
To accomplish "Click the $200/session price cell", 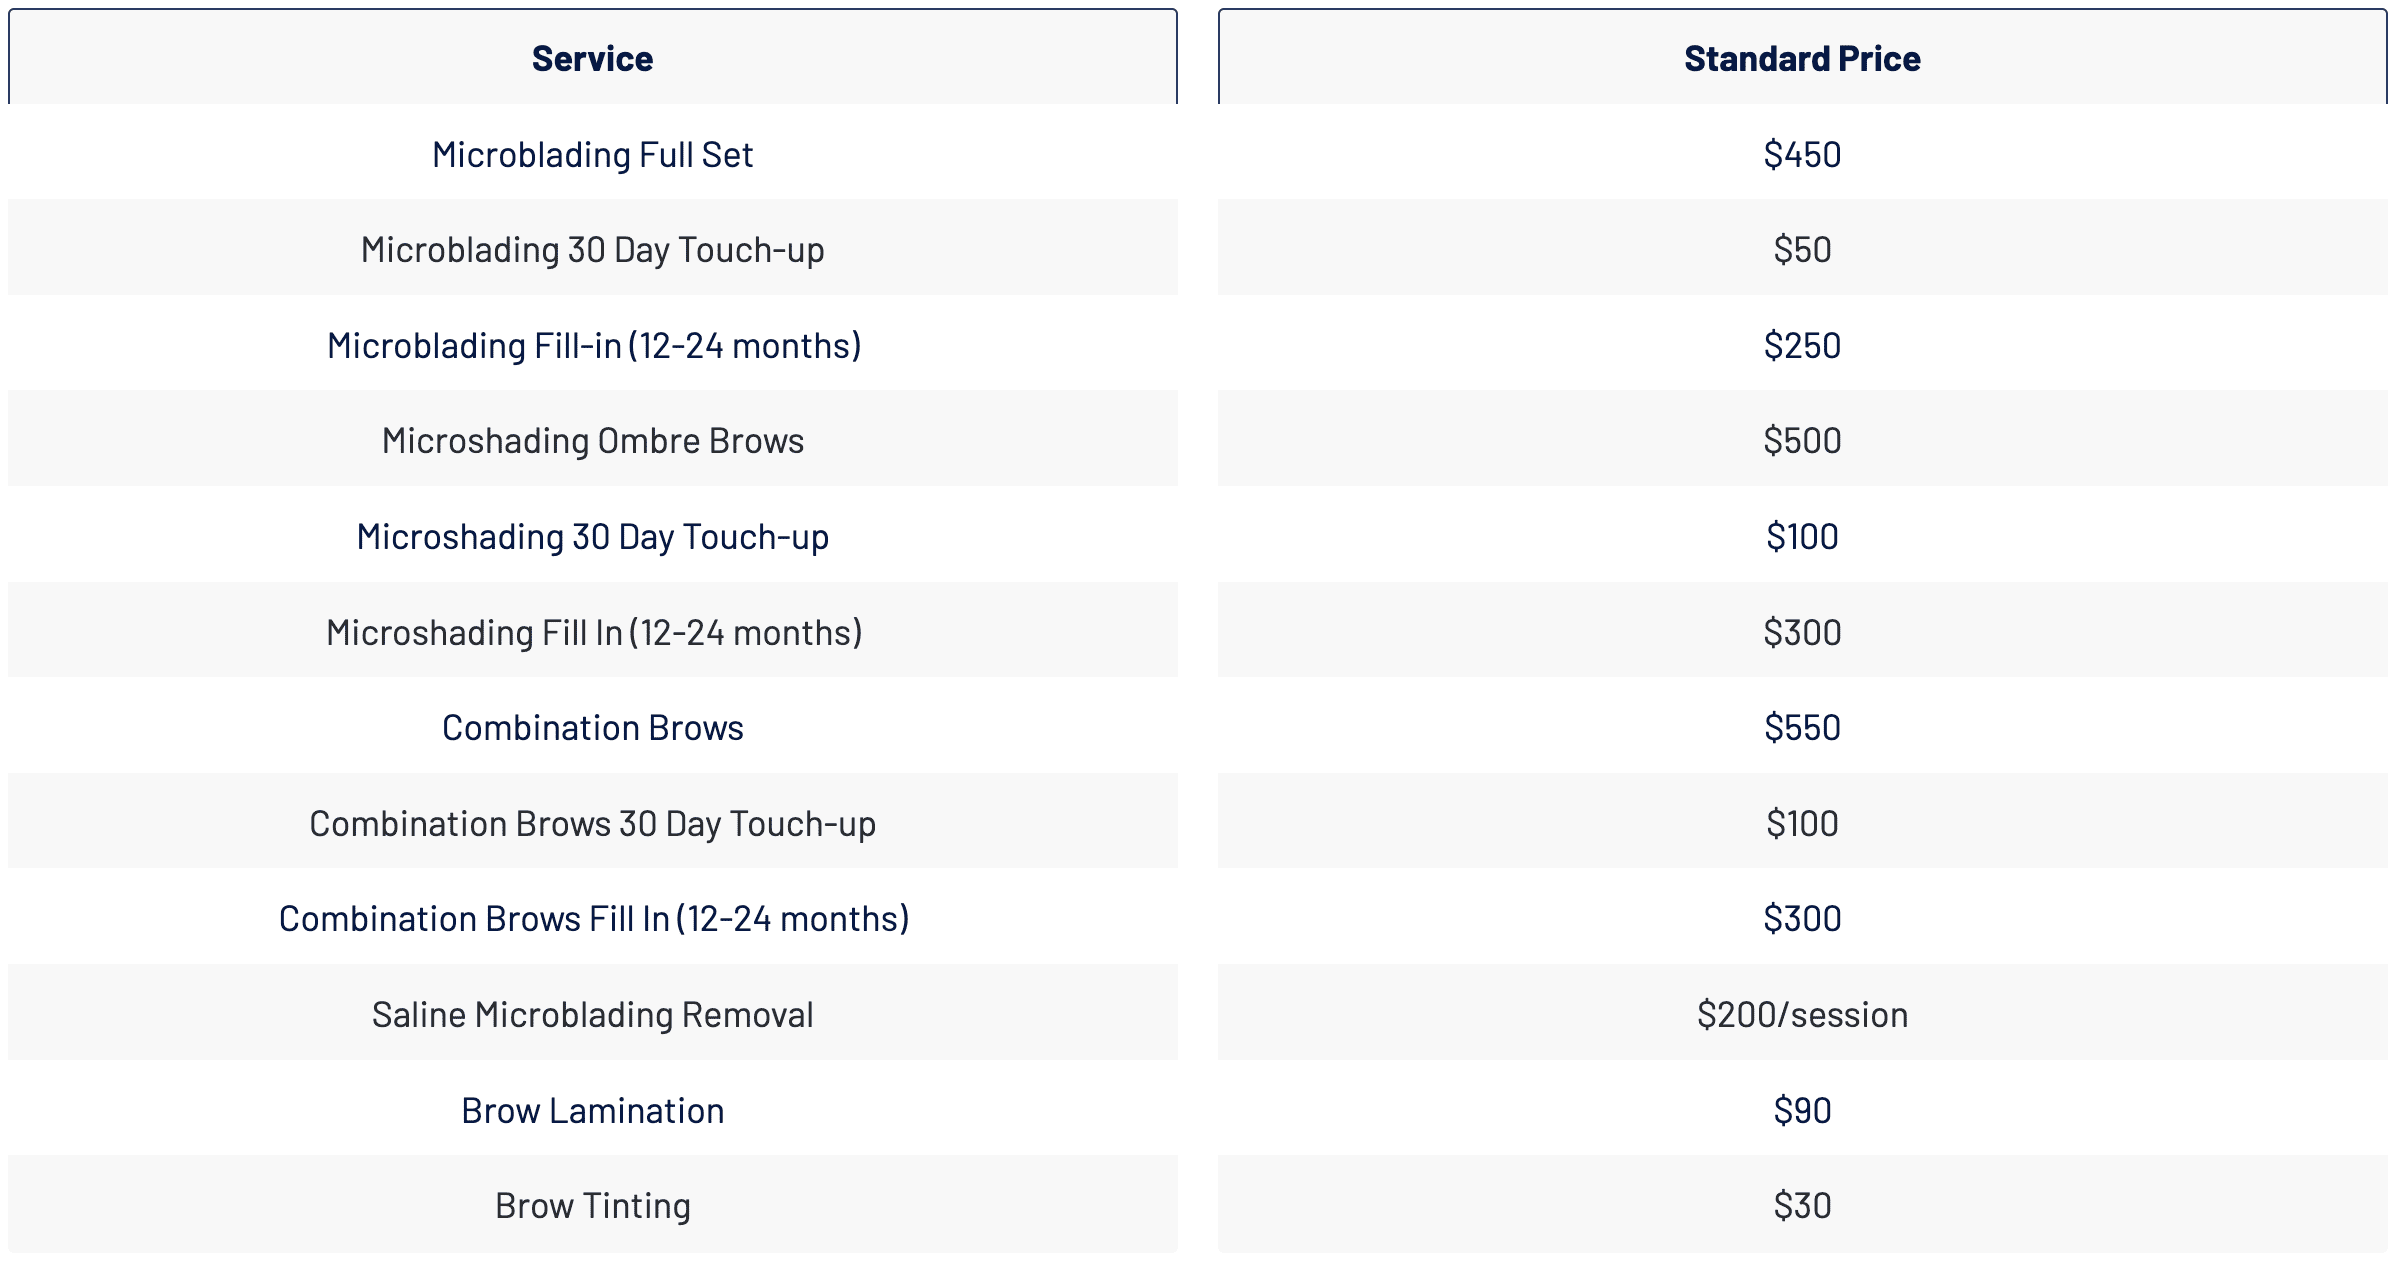I will tap(1802, 1015).
